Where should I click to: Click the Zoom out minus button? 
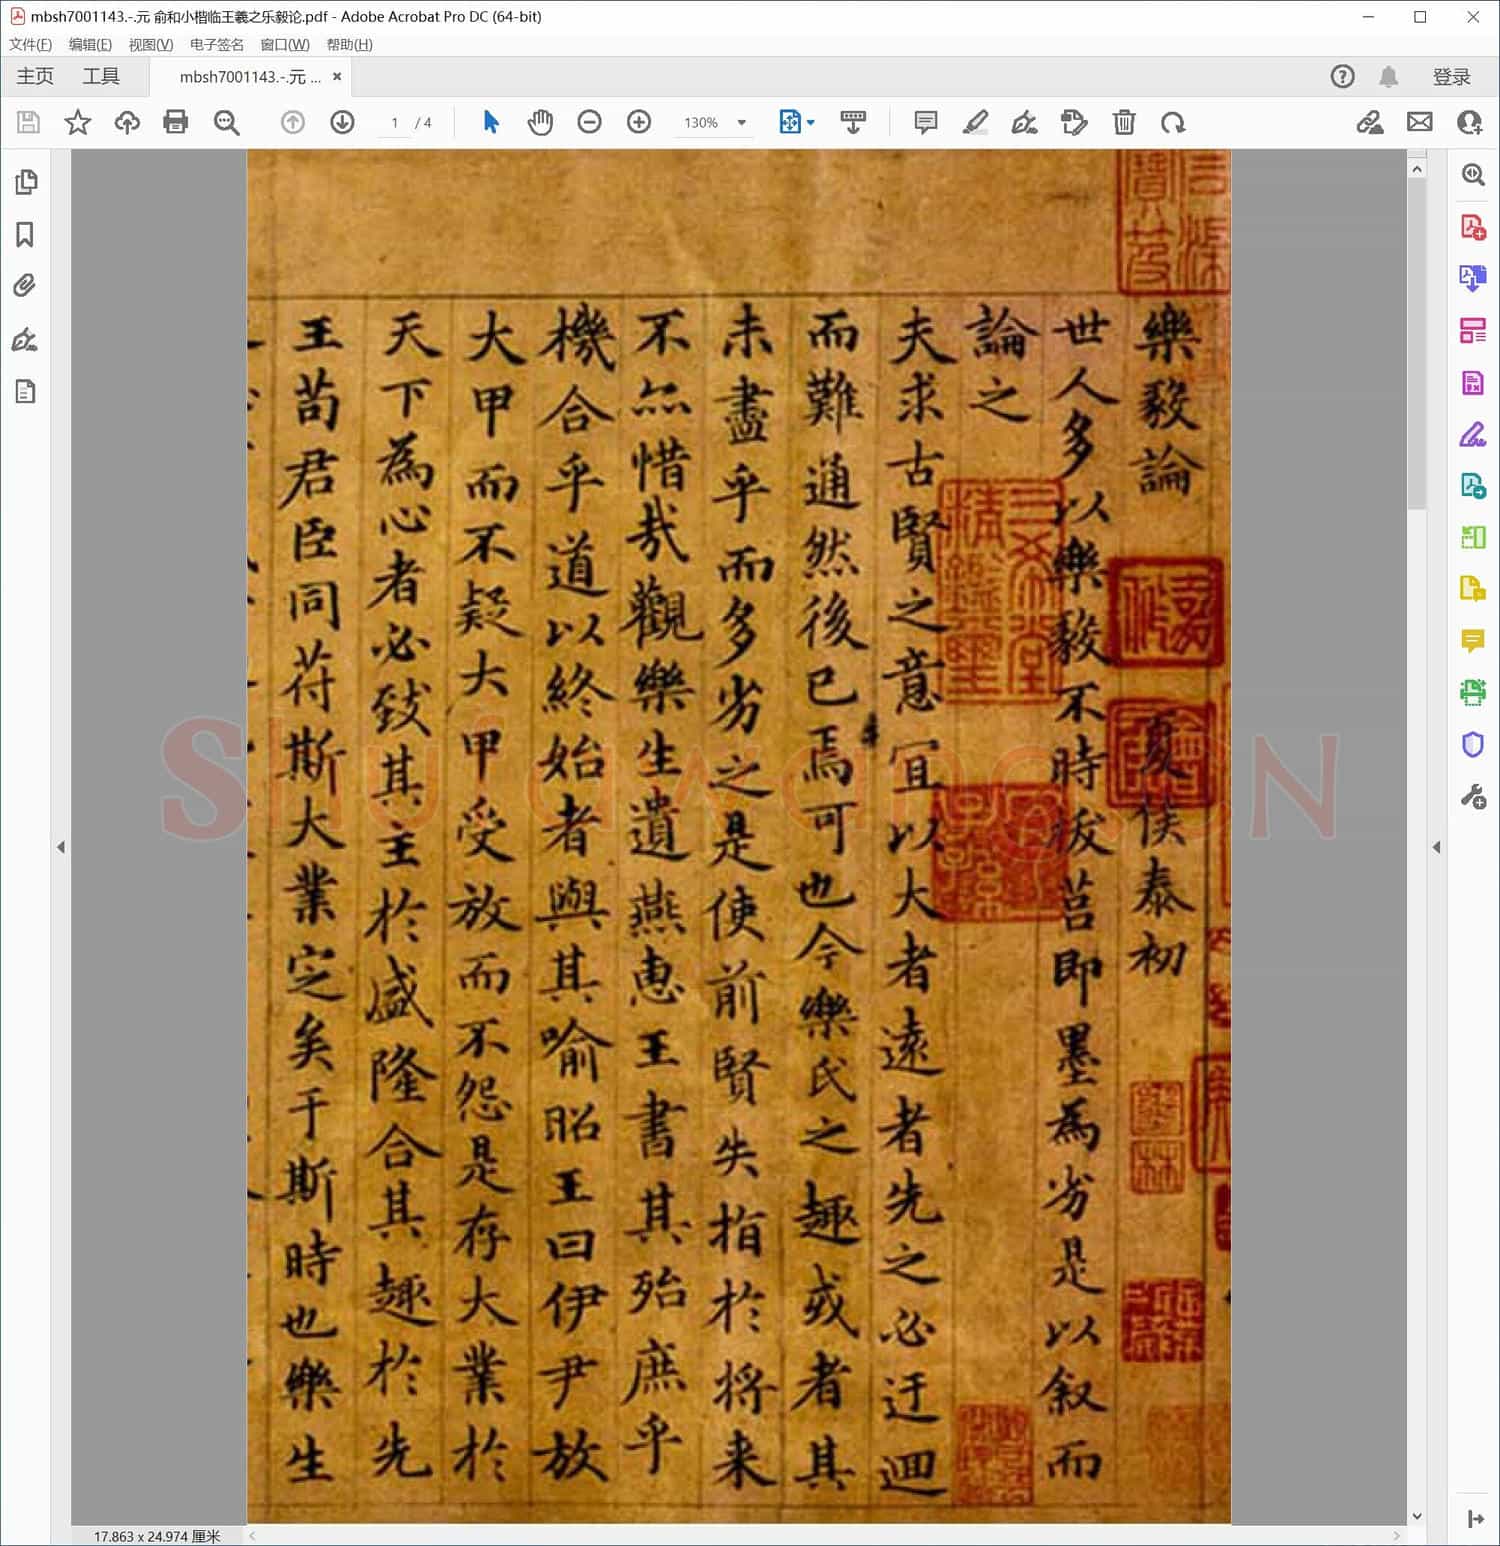(590, 122)
